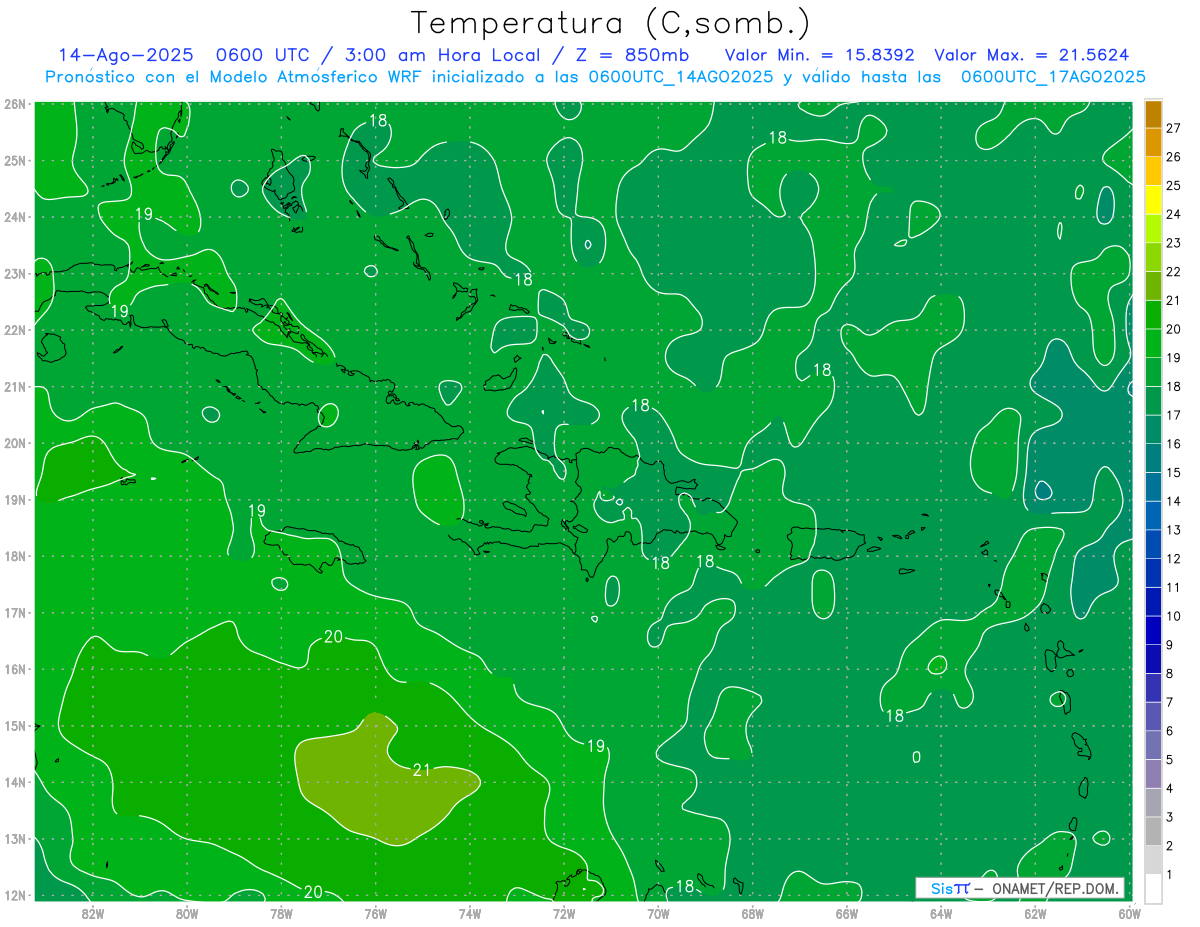Click the 17N latitude axis label
This screenshot has width=1200, height=927.
(15, 612)
